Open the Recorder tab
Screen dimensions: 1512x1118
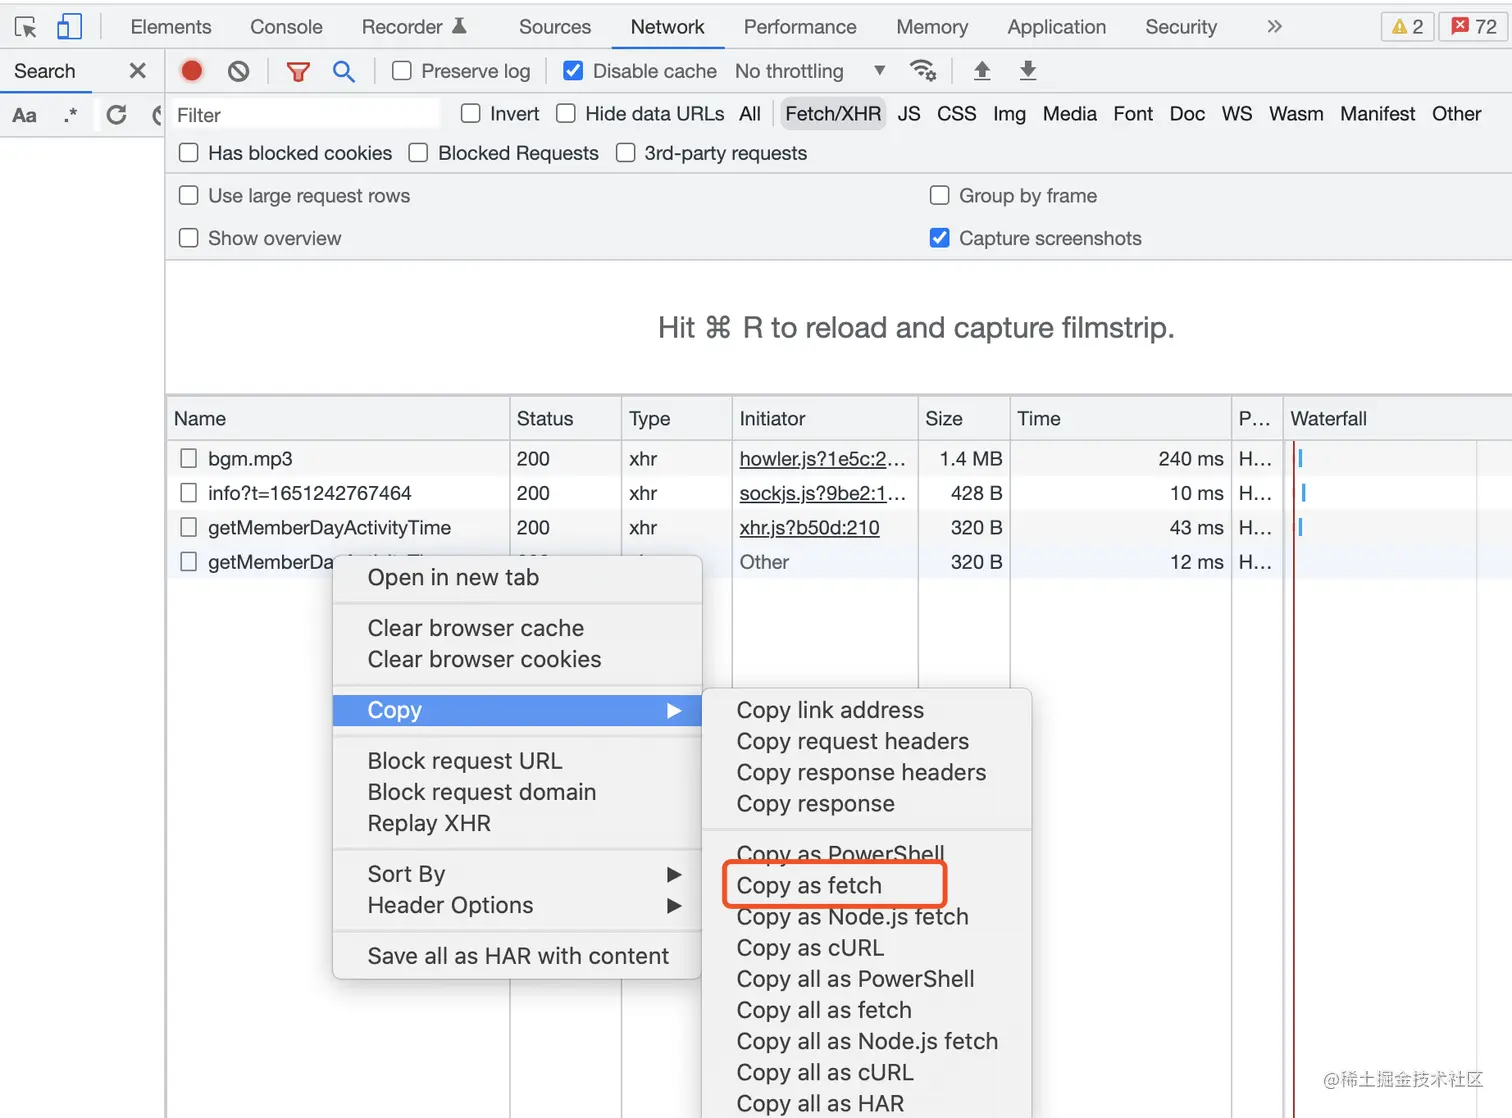click(x=414, y=27)
